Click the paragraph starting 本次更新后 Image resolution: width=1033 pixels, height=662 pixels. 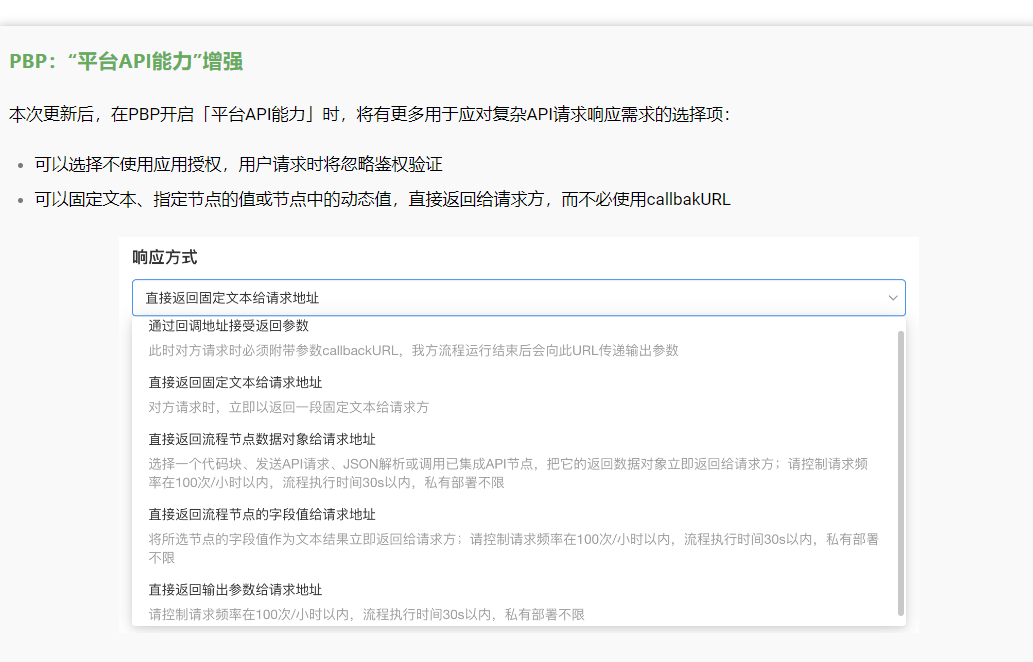pyautogui.click(x=370, y=114)
